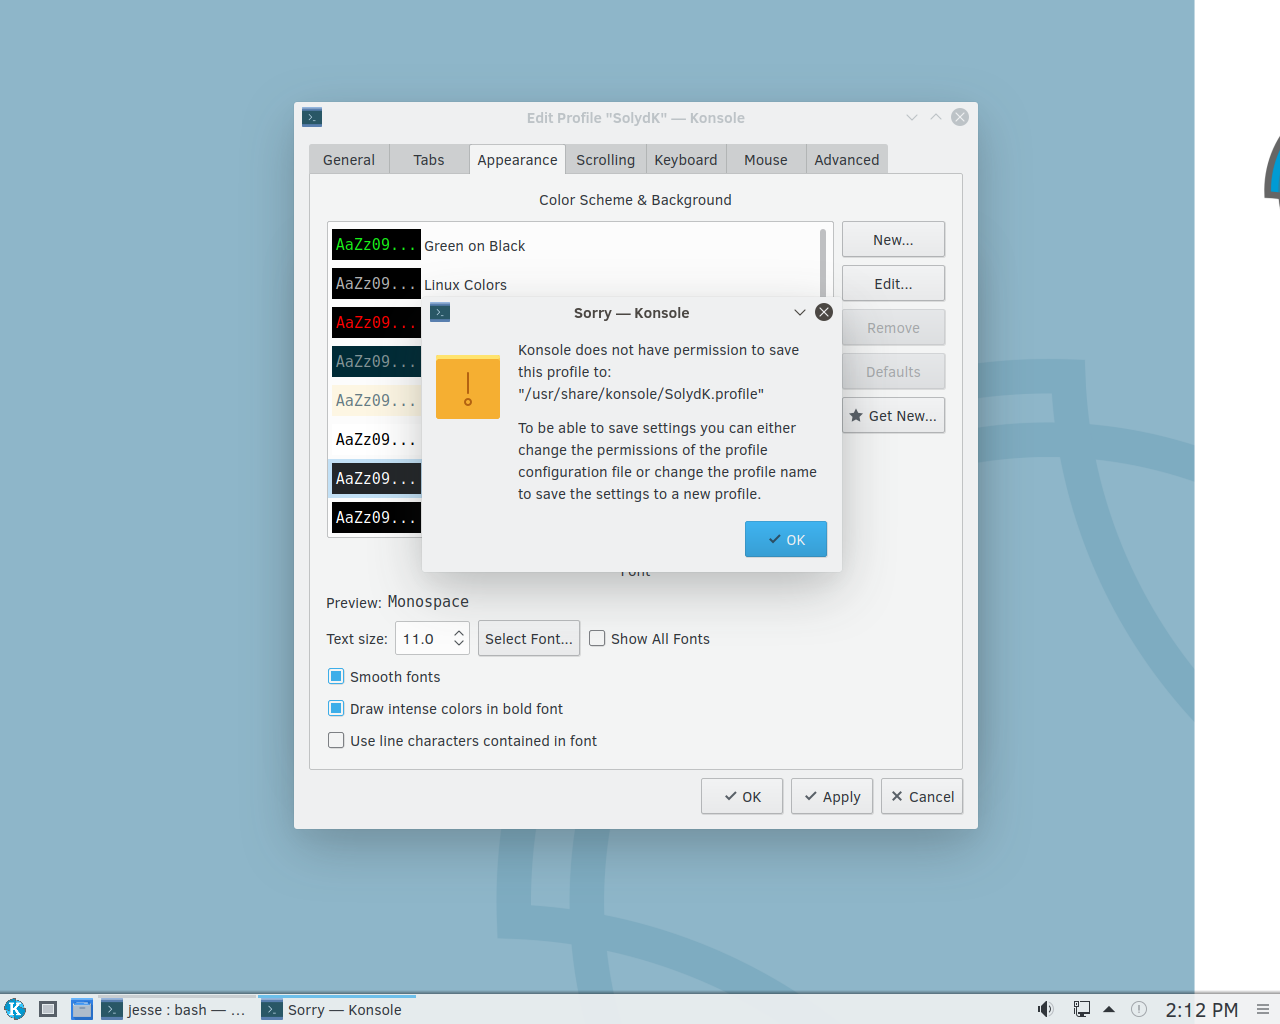Expand the Sorry dialog titlebar chevron menu

(x=800, y=312)
